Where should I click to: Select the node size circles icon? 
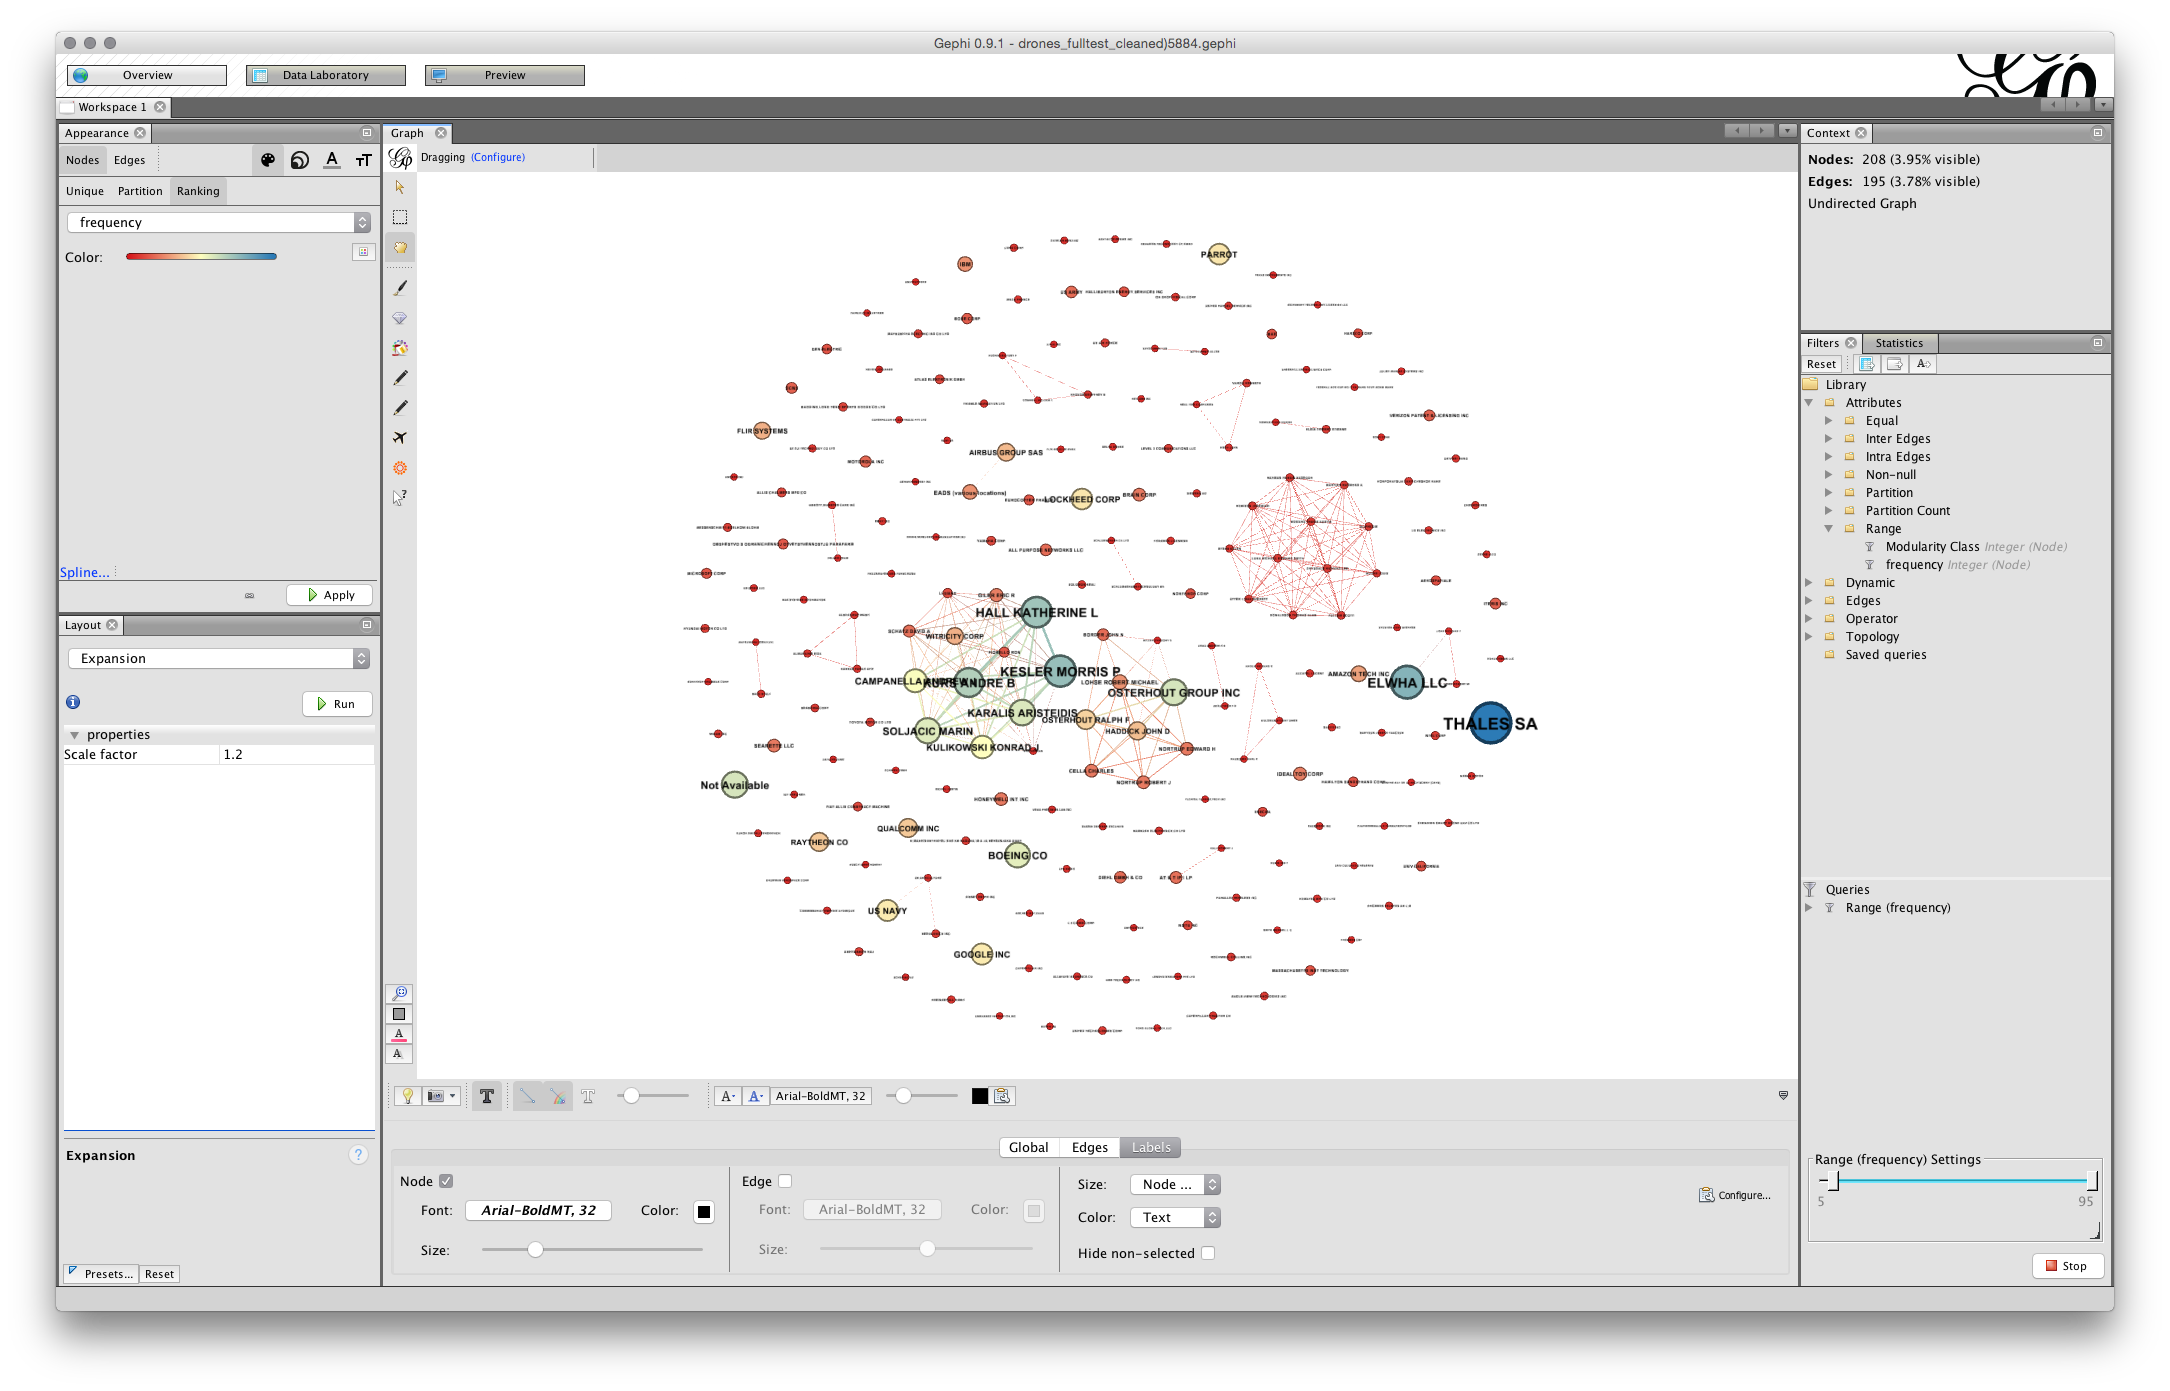(300, 160)
